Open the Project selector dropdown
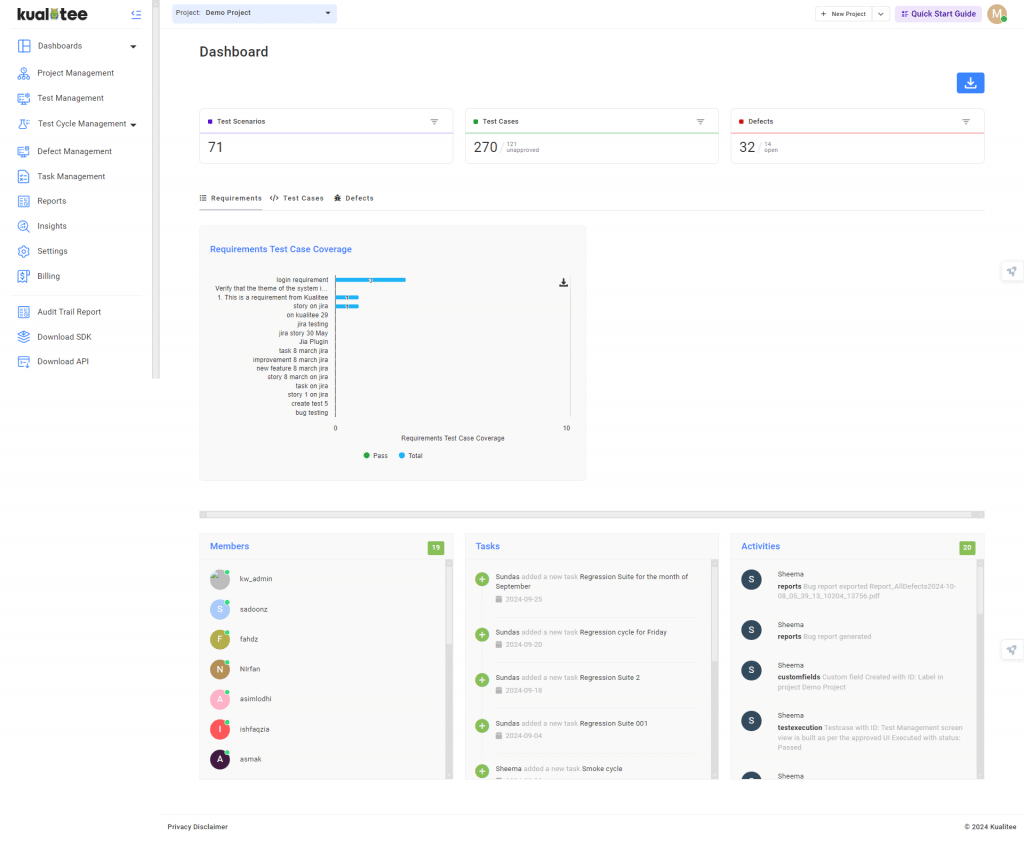 tap(255, 13)
